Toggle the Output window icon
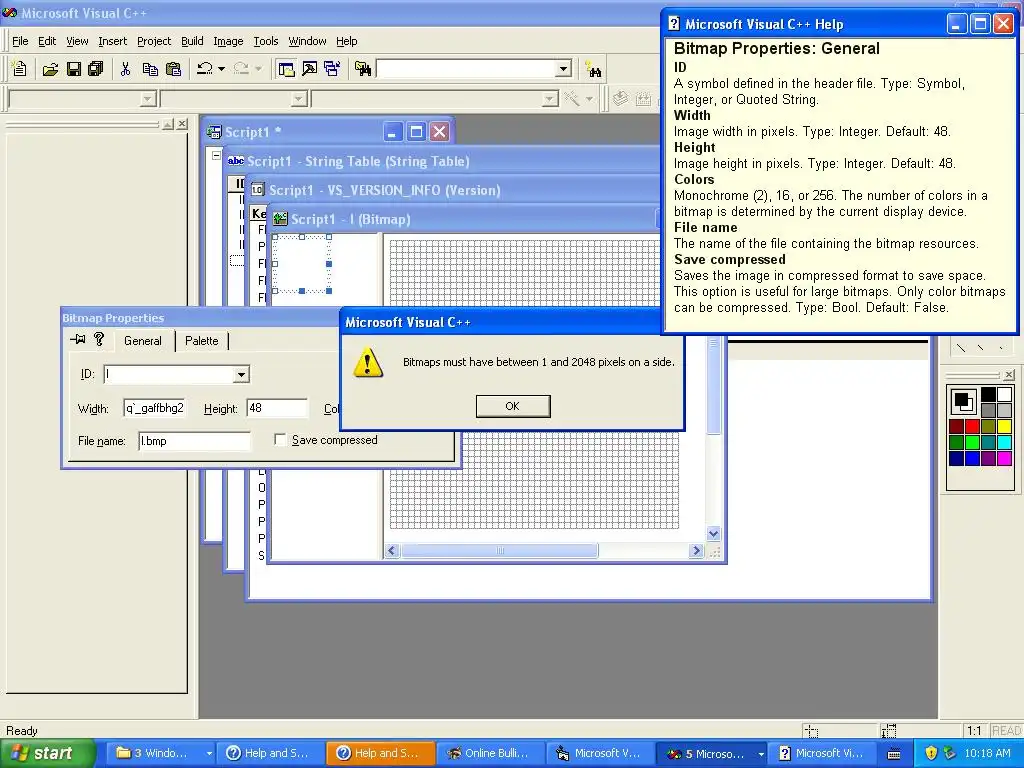Screen dimensions: 1024x768 point(309,69)
